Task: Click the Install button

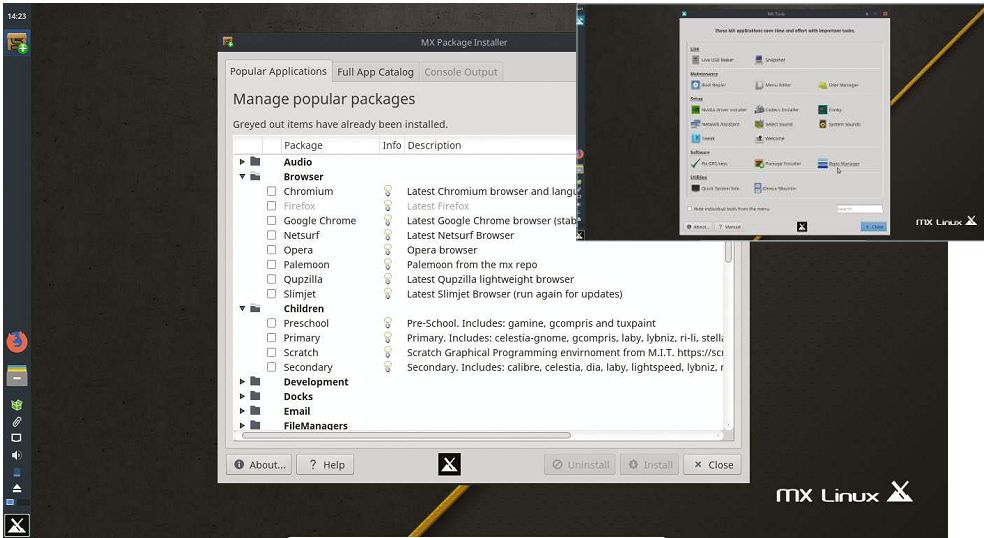Action: tap(650, 465)
